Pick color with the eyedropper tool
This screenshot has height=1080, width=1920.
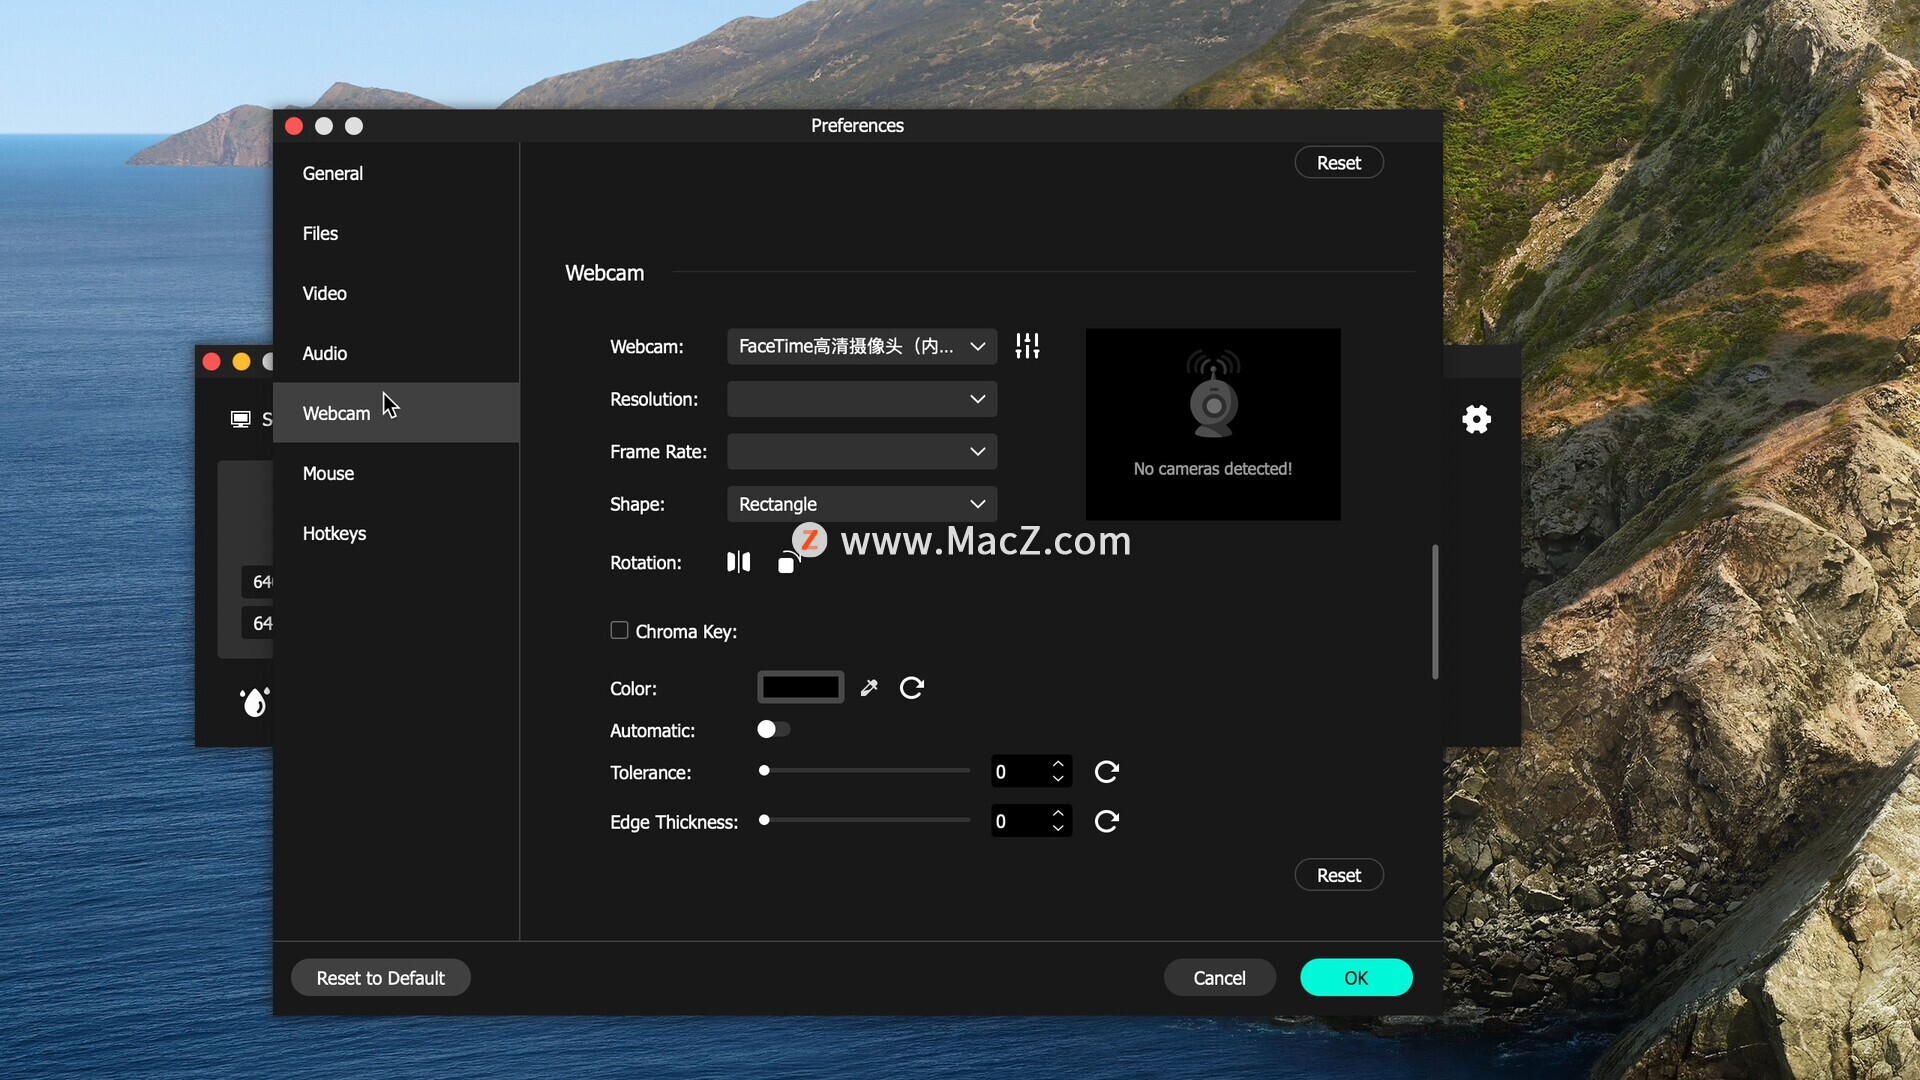click(869, 688)
